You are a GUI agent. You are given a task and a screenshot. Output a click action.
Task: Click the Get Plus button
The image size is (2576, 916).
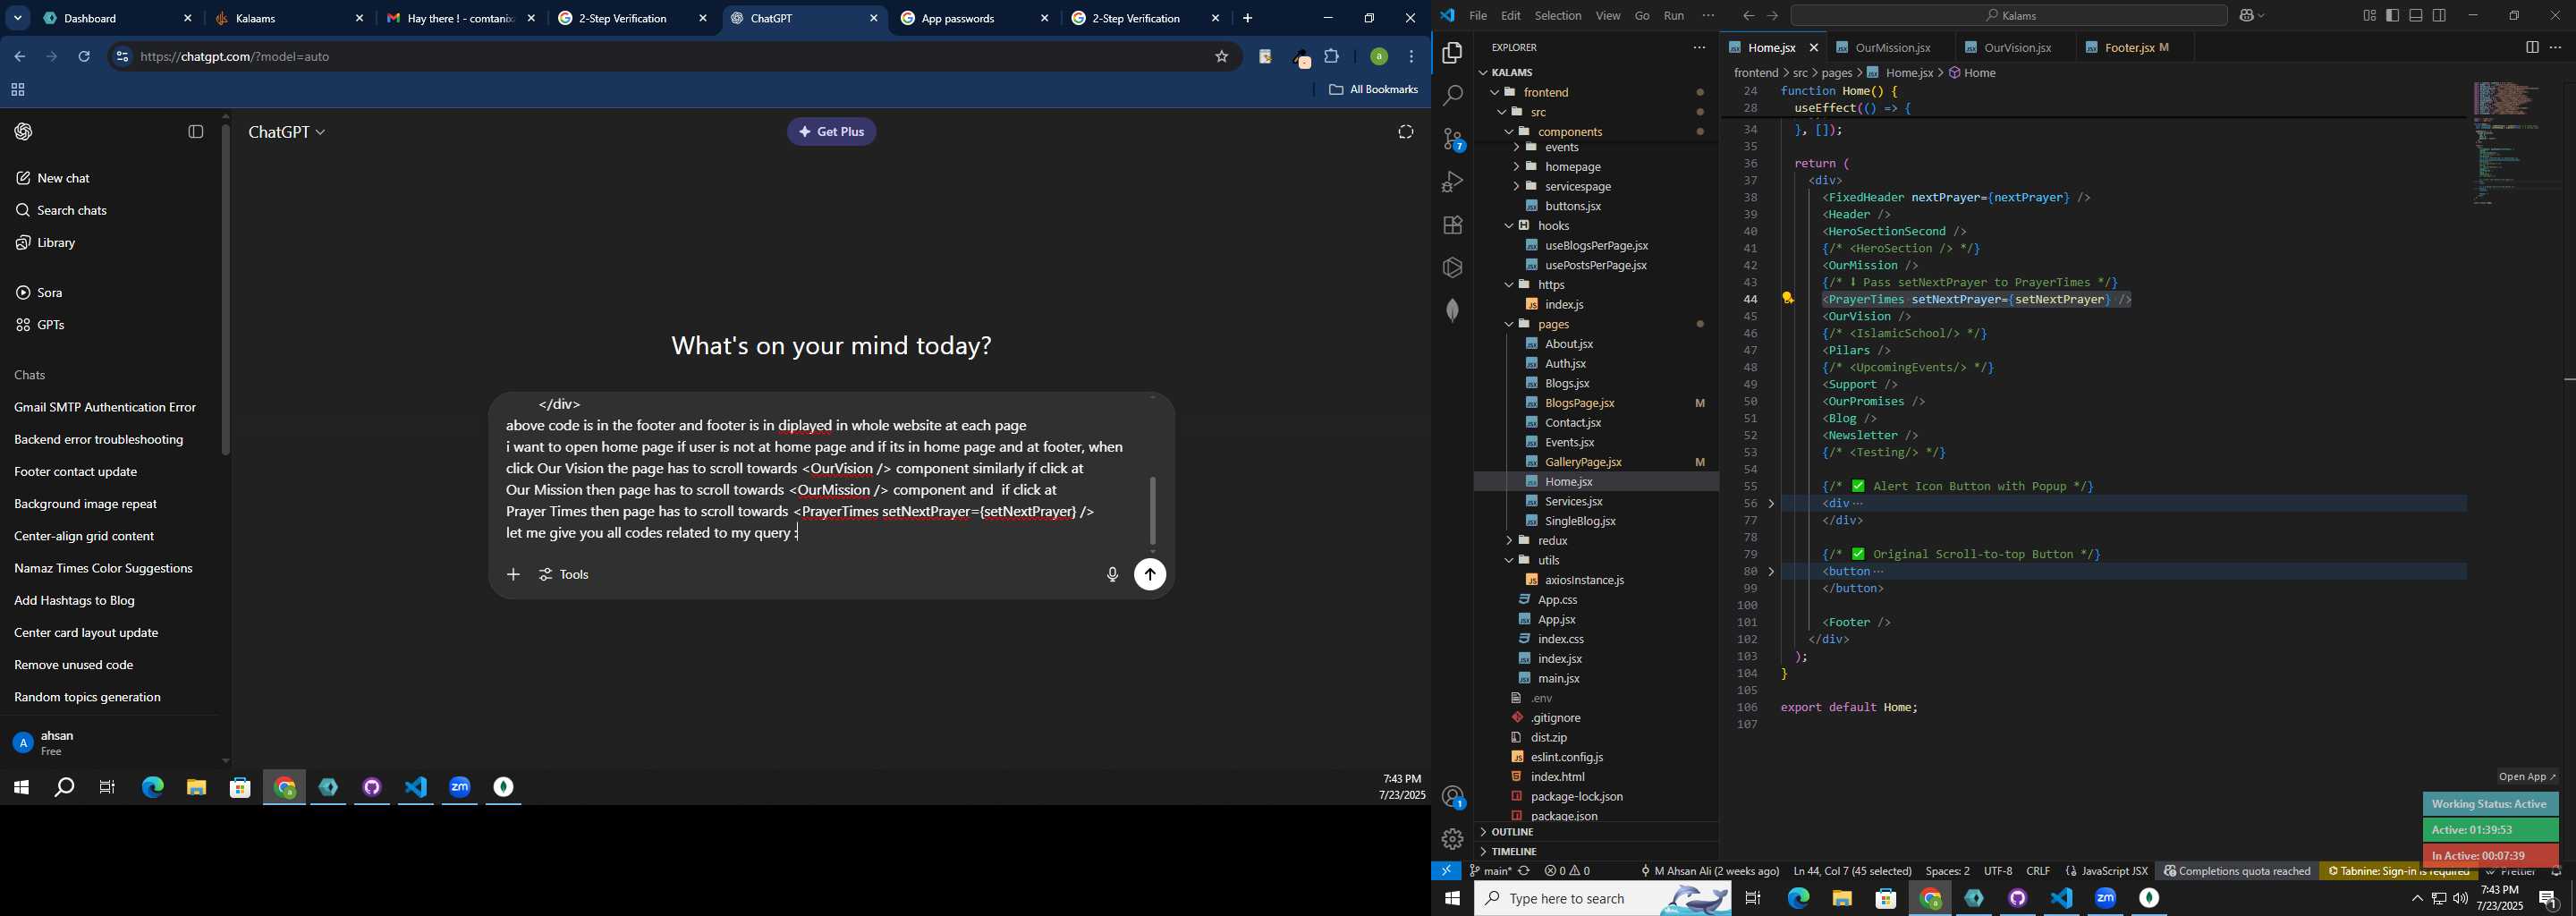click(832, 132)
